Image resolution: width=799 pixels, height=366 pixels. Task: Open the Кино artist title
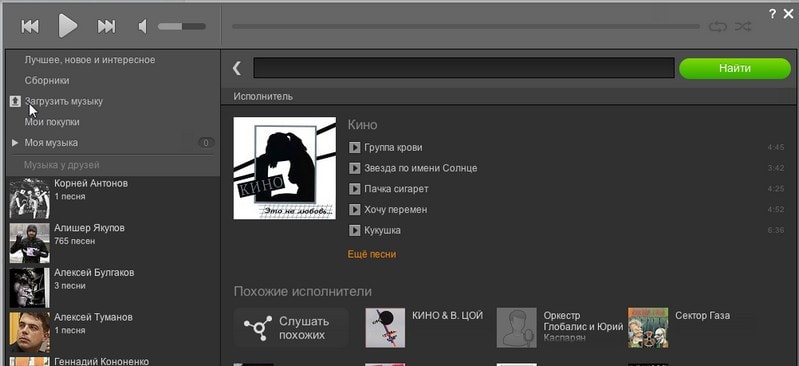tap(362, 124)
